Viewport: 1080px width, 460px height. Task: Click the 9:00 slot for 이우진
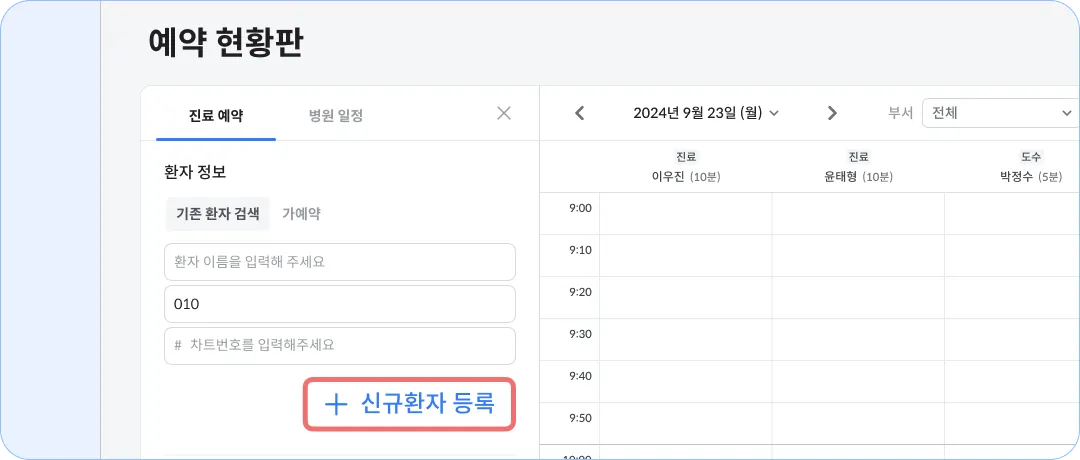(x=686, y=214)
